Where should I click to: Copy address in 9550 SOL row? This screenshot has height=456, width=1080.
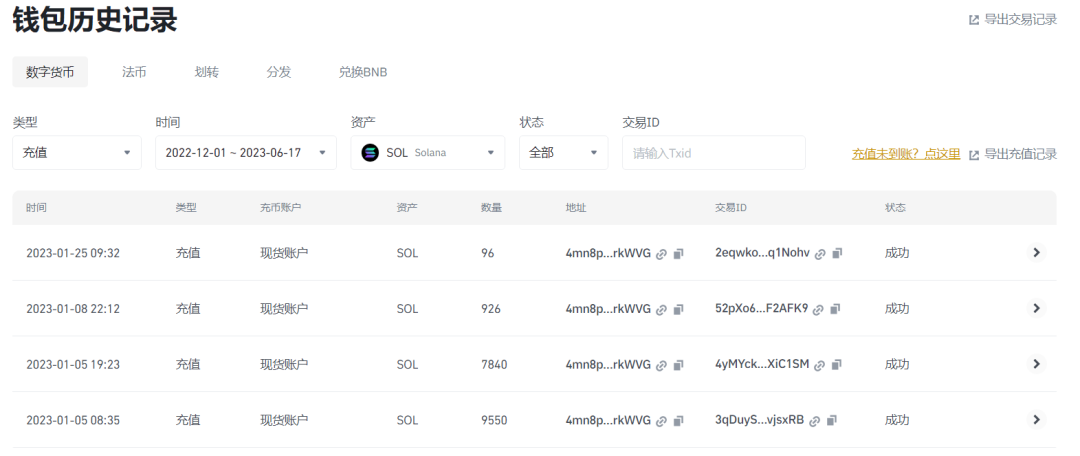(x=678, y=420)
